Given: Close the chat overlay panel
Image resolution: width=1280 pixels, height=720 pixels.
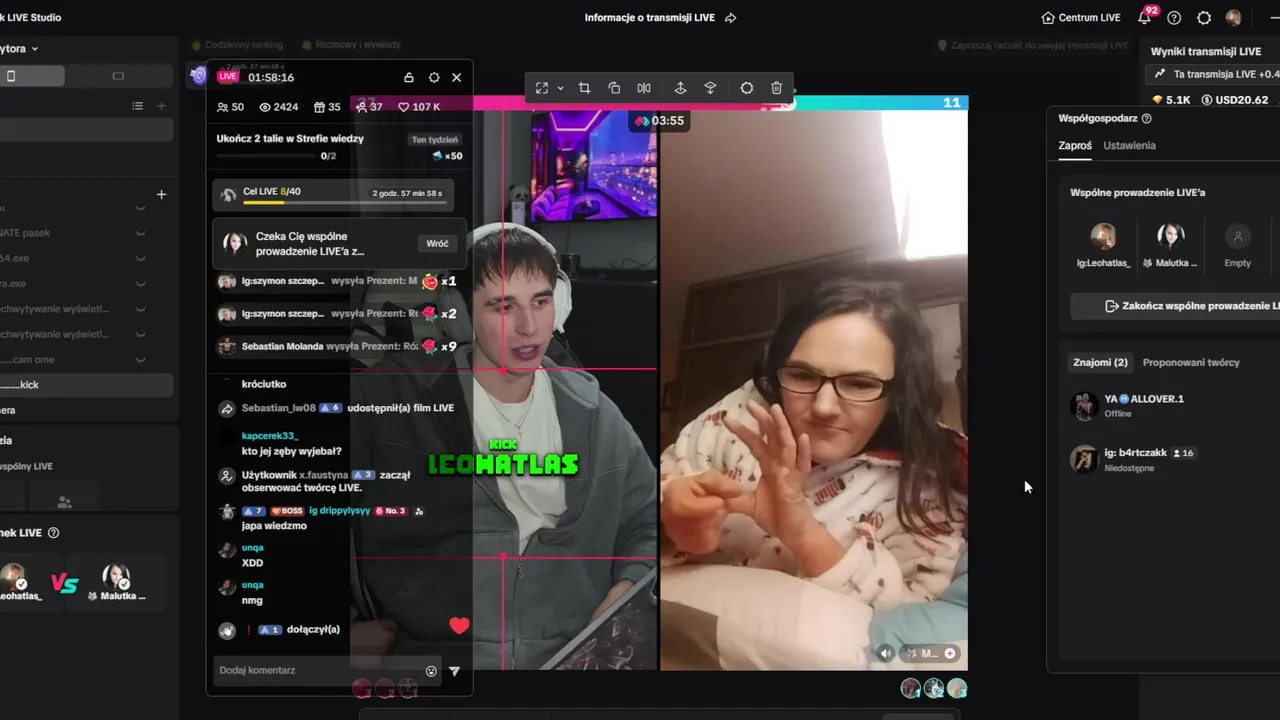Looking at the screenshot, I should [456, 77].
